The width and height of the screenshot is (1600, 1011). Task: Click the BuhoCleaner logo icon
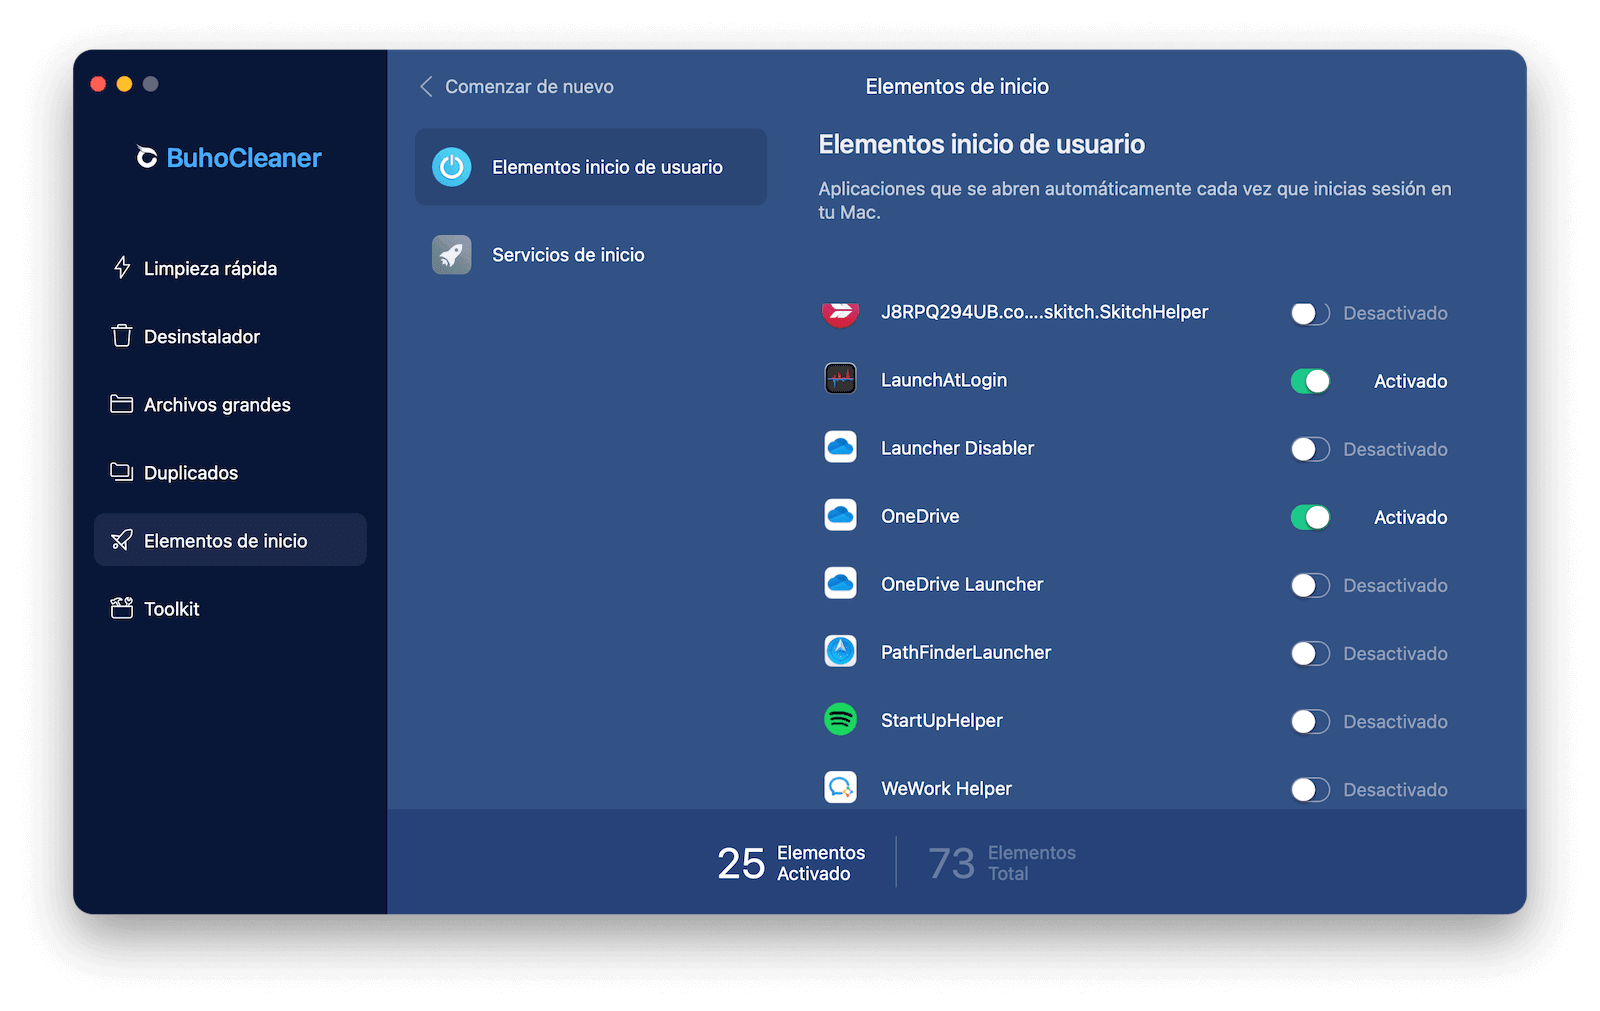147,158
